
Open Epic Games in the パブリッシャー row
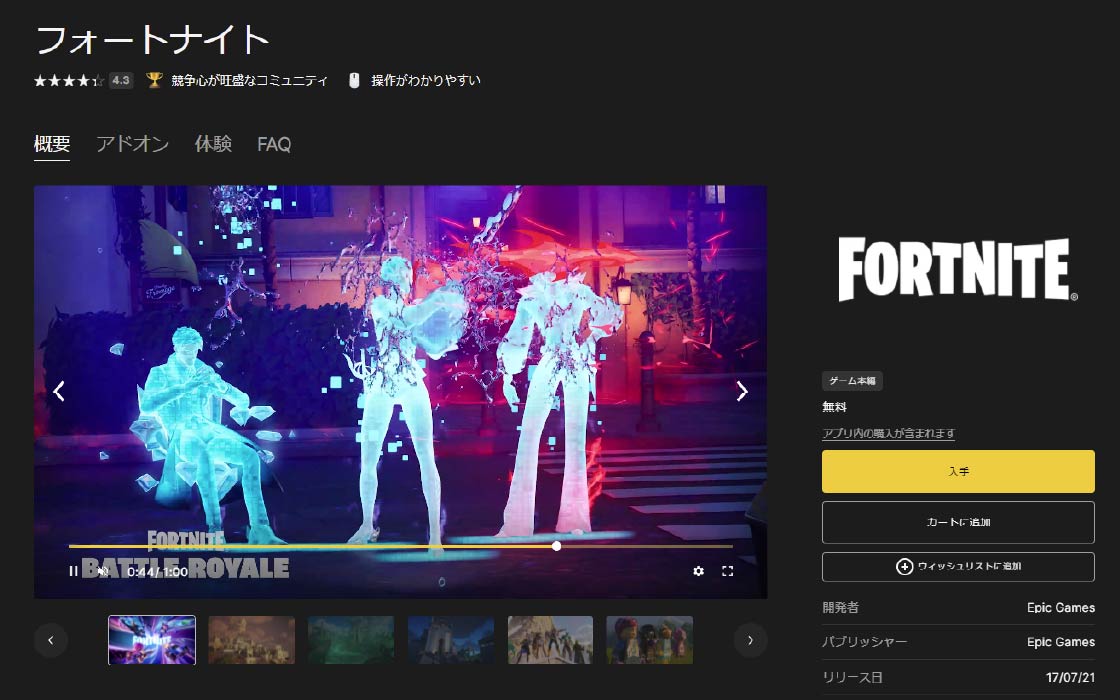click(1061, 642)
